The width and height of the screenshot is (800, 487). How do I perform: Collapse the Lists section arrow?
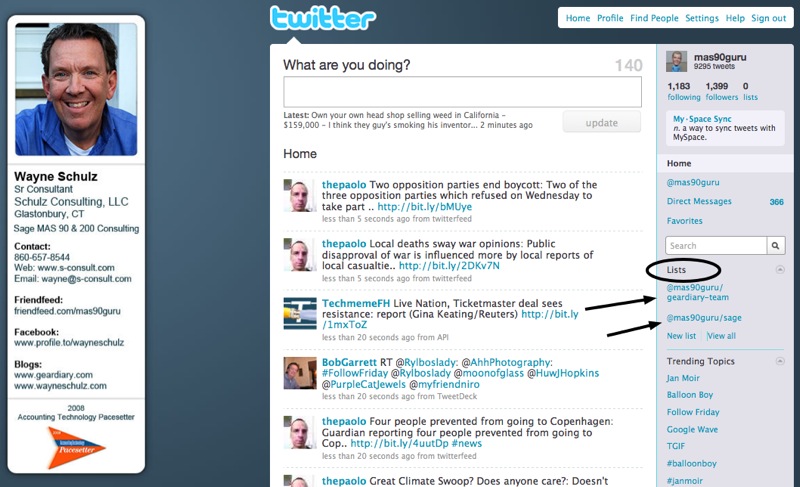(780, 269)
